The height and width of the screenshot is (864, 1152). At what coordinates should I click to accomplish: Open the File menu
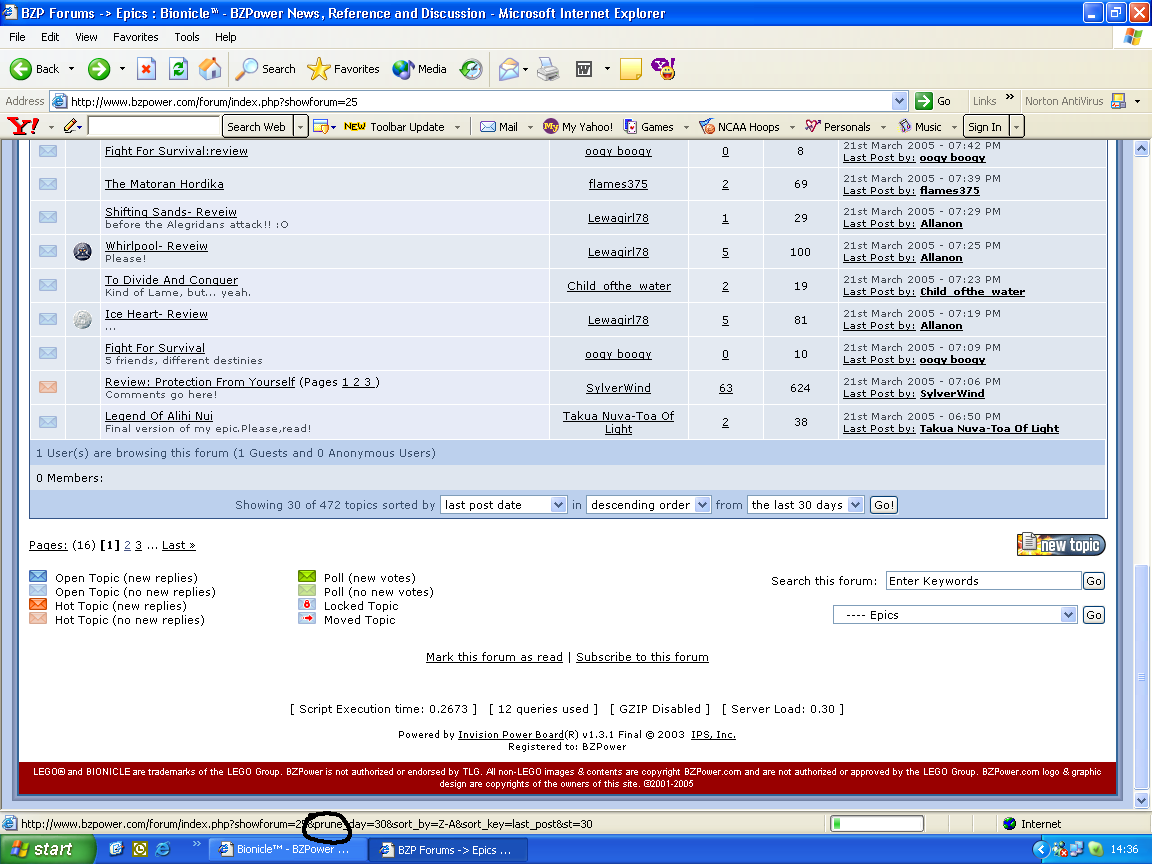pos(17,37)
